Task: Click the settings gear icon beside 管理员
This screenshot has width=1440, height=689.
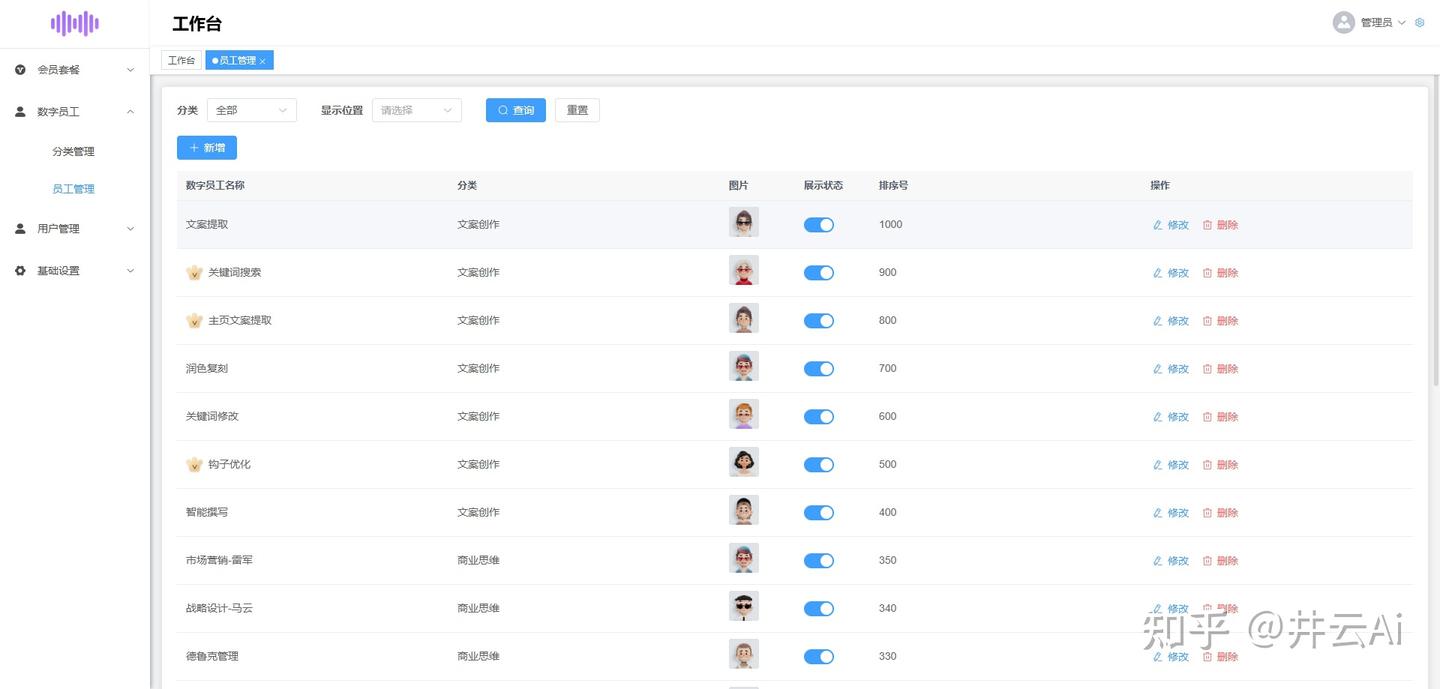Action: pyautogui.click(x=1420, y=22)
